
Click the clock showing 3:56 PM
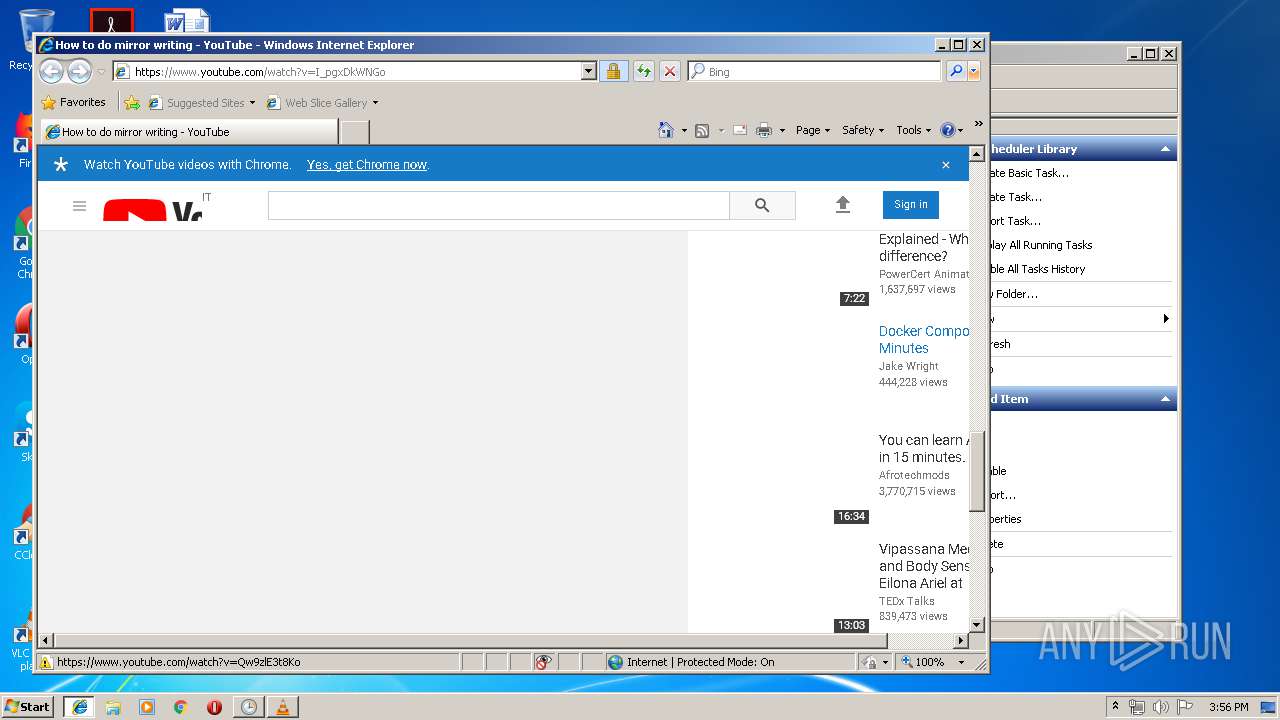[x=1228, y=707]
